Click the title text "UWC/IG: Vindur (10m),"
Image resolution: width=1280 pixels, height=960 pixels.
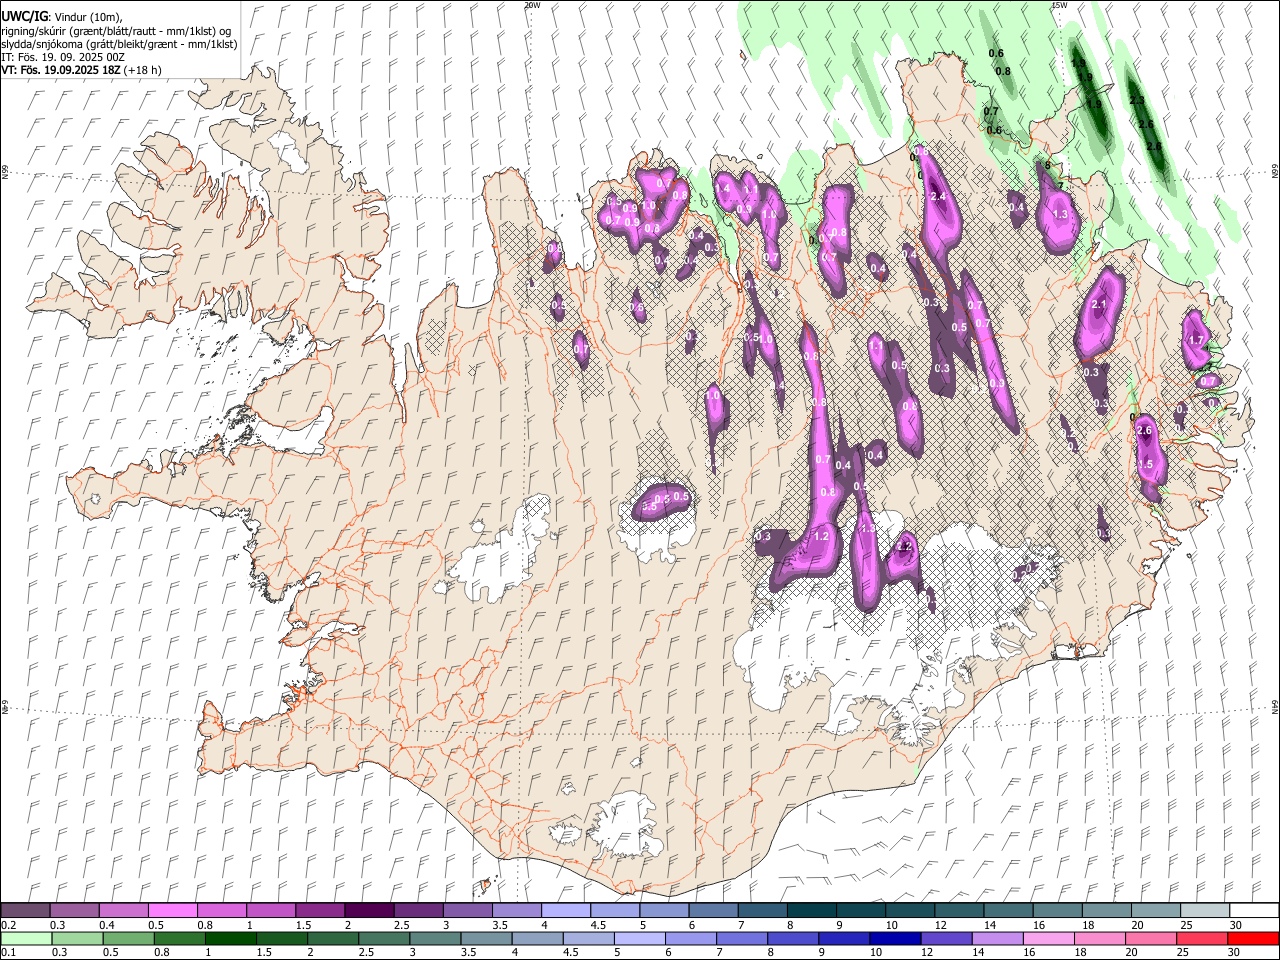(62, 17)
